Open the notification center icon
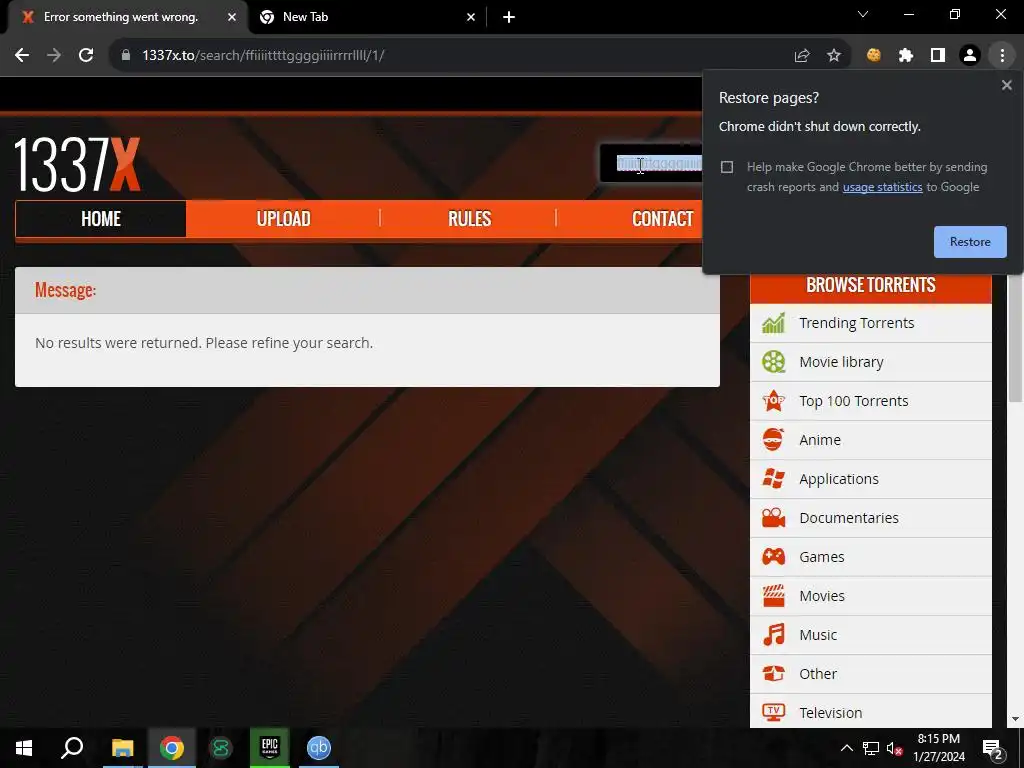Image resolution: width=1024 pixels, height=768 pixels. pyautogui.click(x=992, y=750)
